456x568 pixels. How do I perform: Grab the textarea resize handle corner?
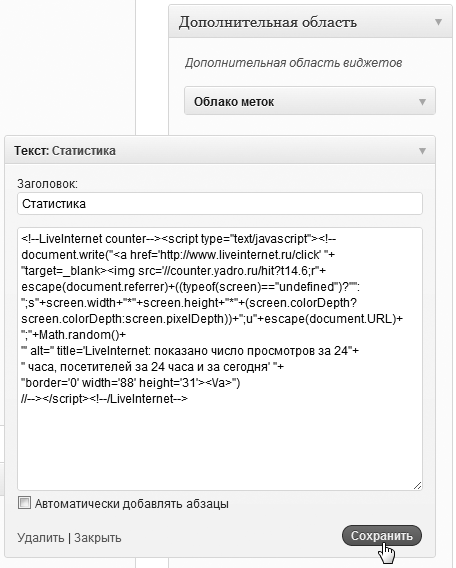418,485
